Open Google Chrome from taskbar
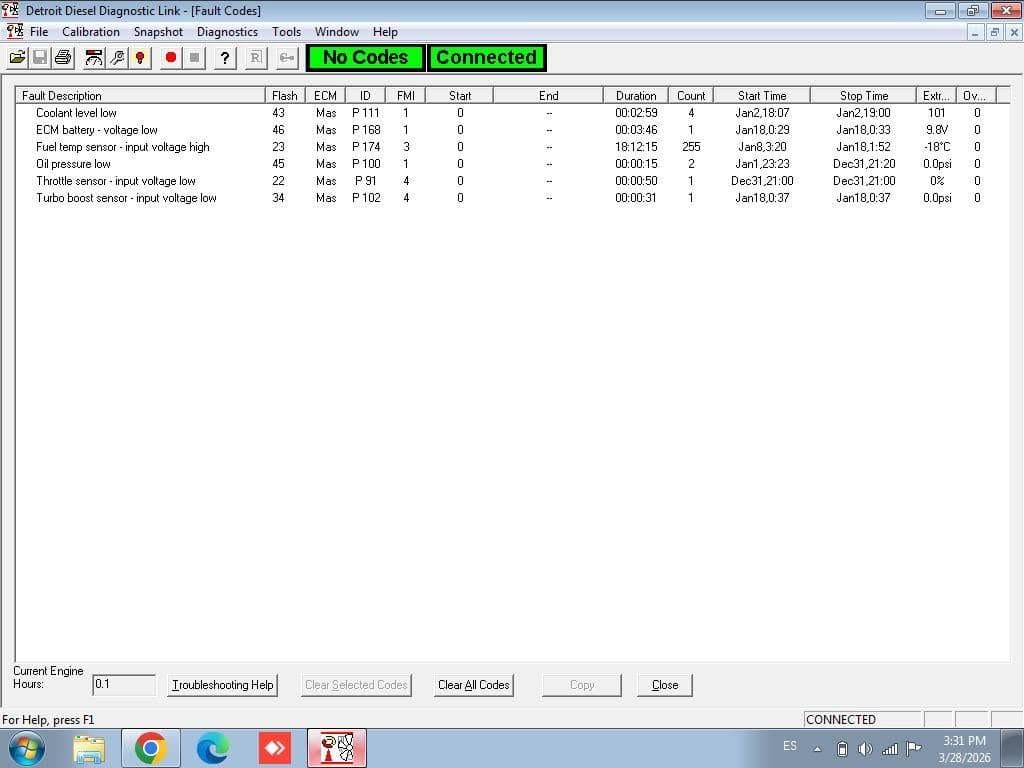 (150, 748)
